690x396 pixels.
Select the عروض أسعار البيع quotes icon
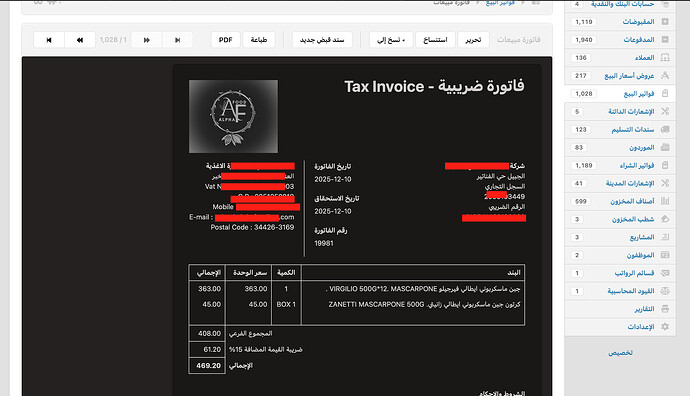coord(665,76)
